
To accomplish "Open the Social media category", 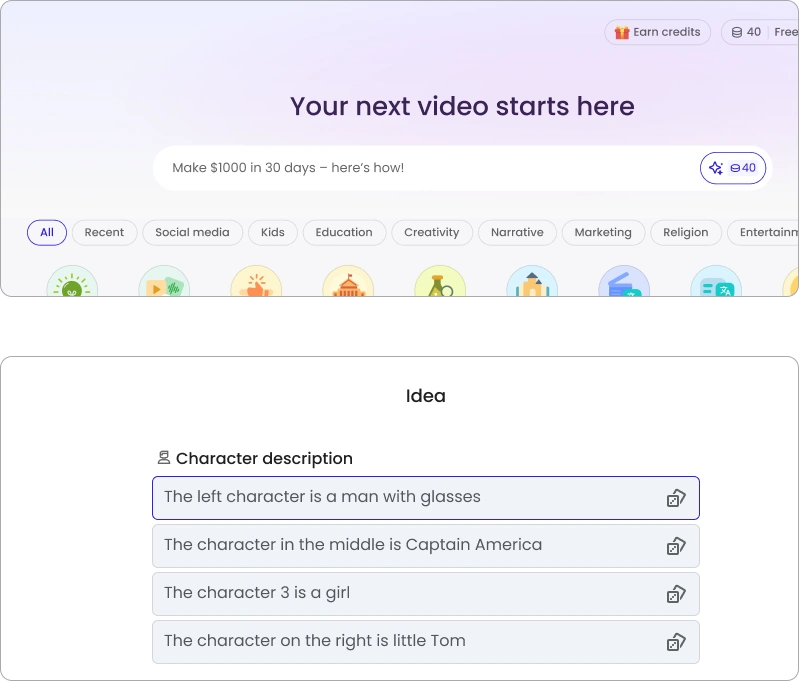I will point(193,232).
